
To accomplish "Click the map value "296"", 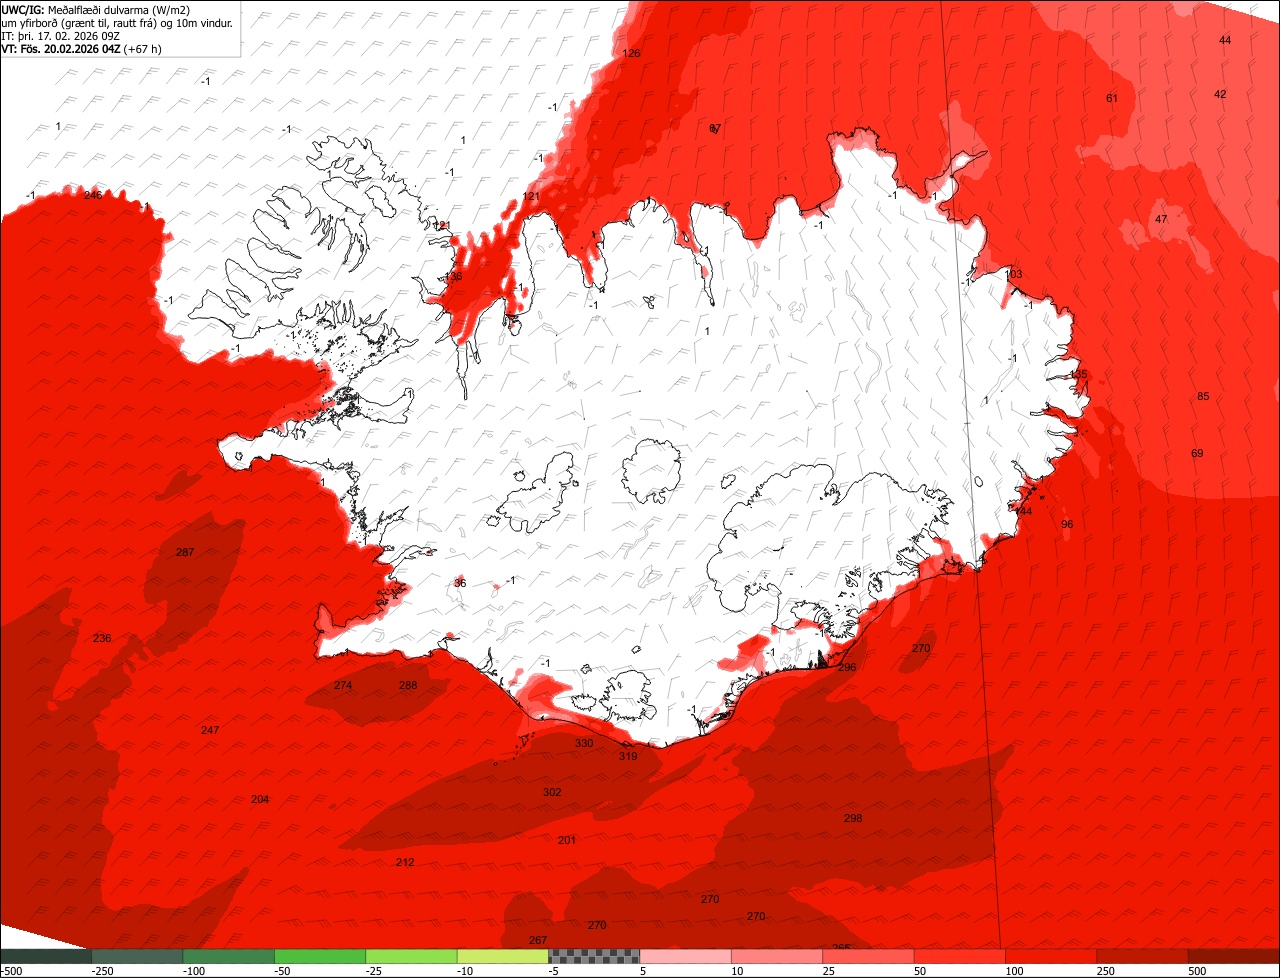I will [847, 668].
